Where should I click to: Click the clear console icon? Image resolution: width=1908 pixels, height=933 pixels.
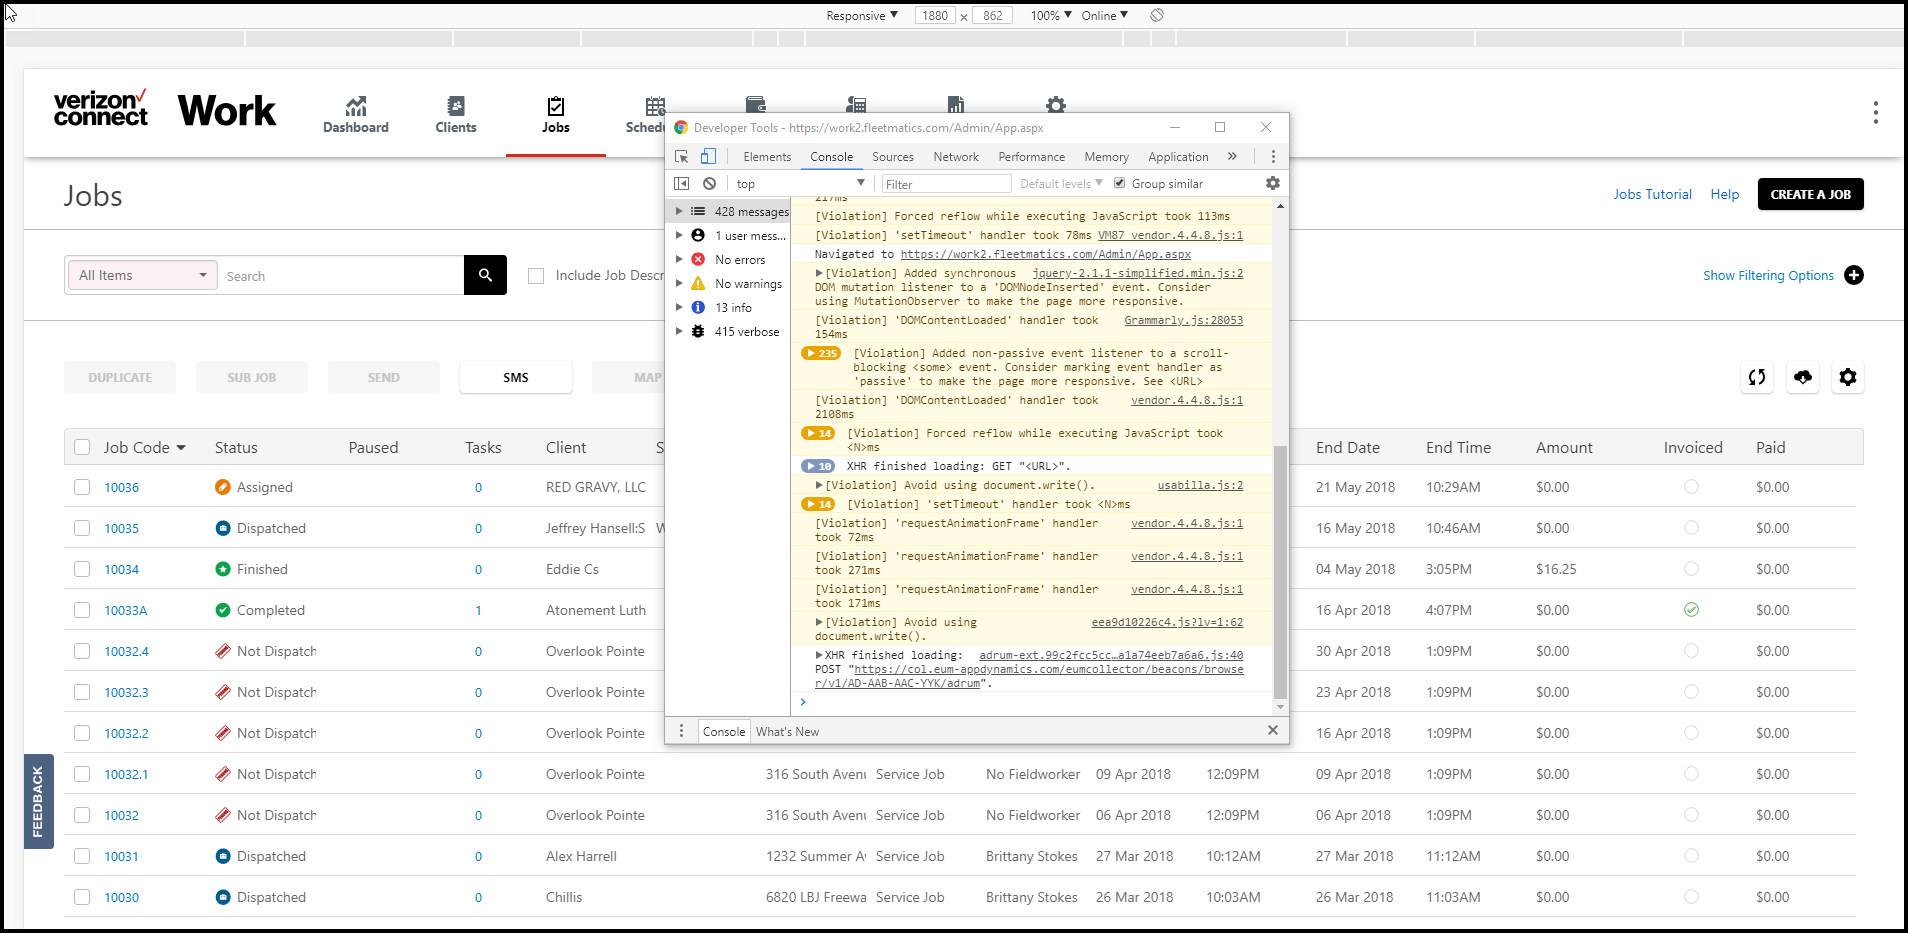[x=709, y=184]
